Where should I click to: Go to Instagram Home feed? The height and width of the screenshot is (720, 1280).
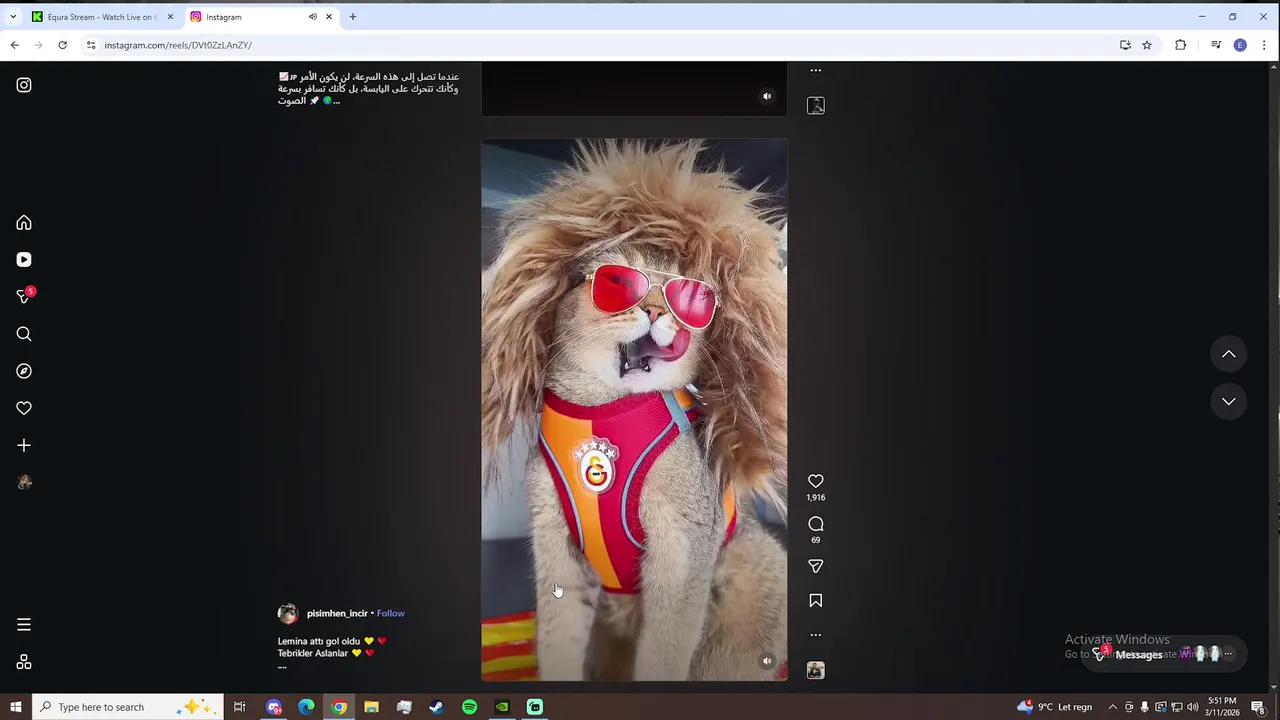24,223
